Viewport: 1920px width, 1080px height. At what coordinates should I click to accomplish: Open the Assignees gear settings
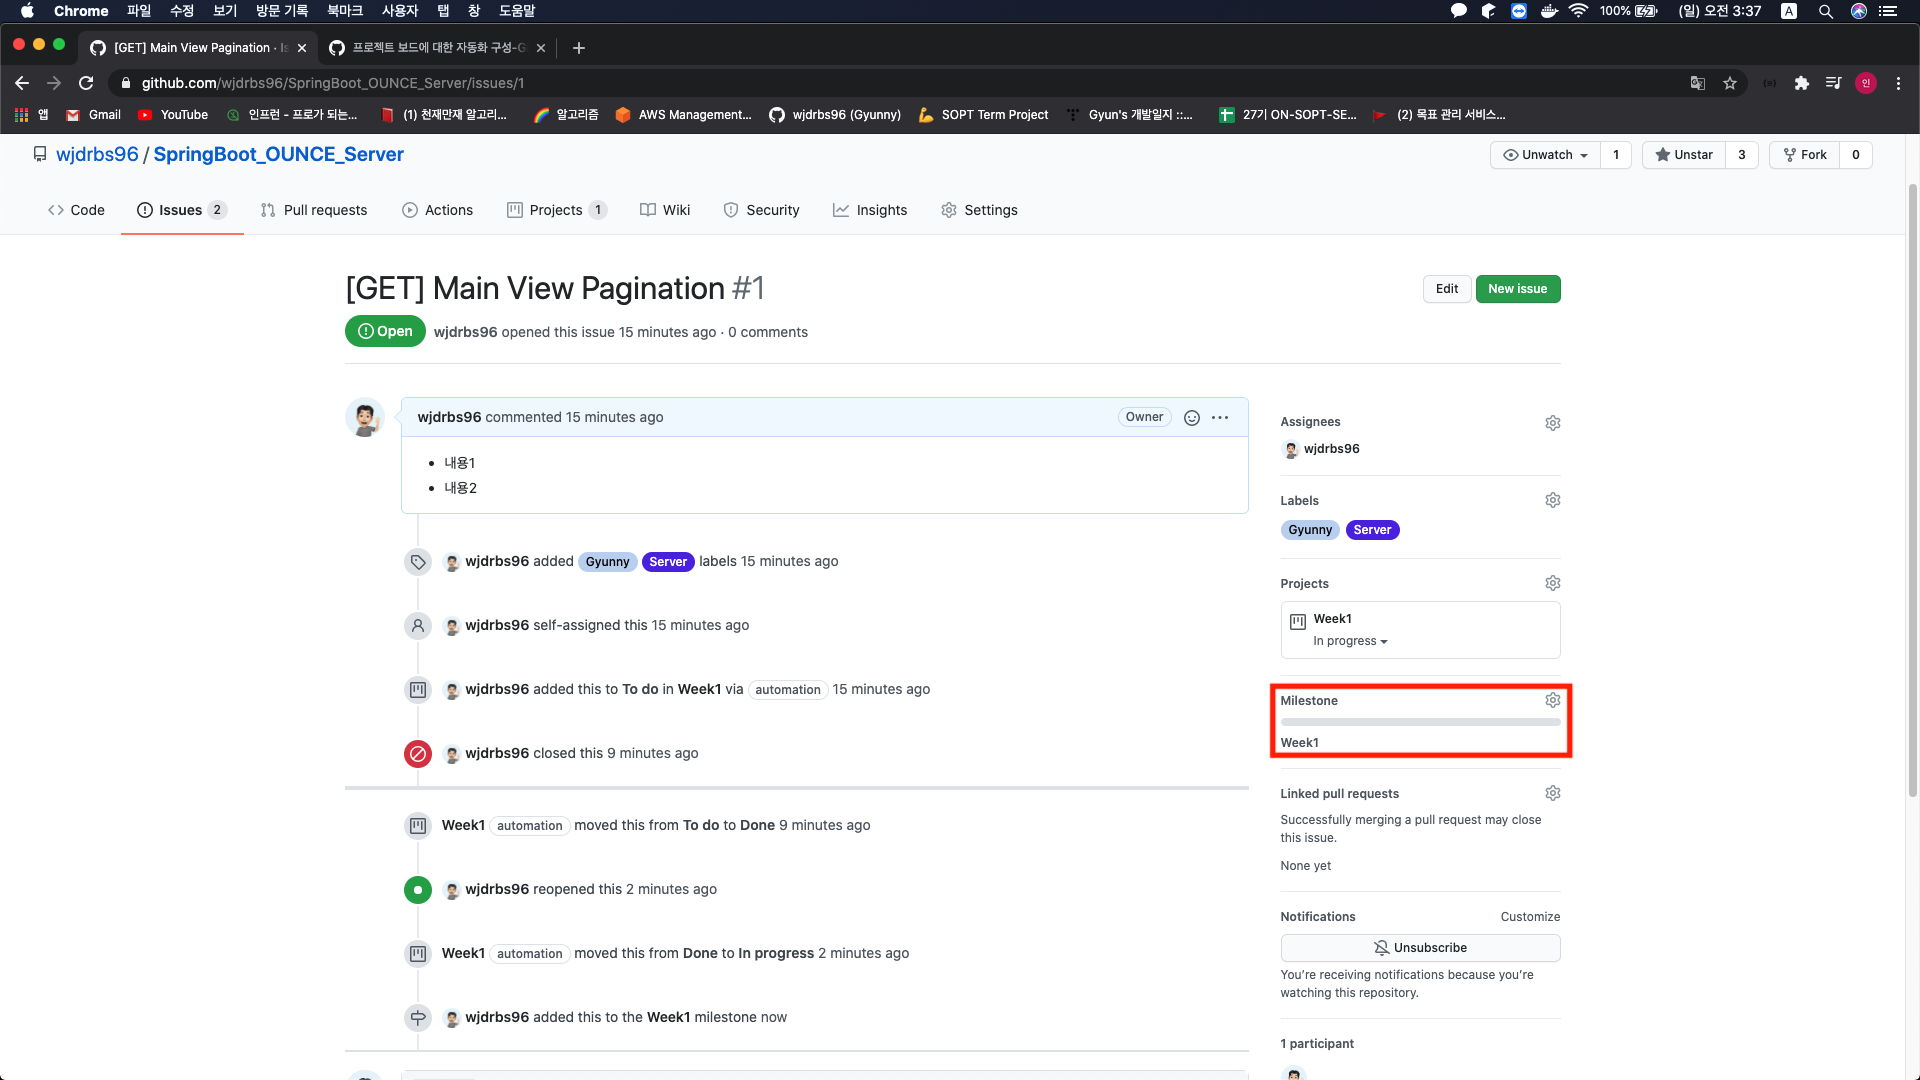coord(1552,423)
